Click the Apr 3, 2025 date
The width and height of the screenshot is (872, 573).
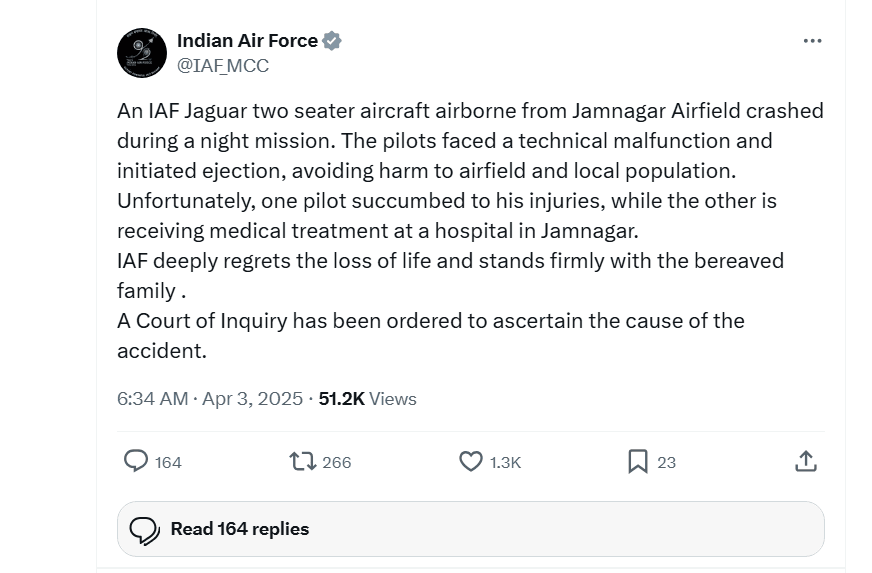(252, 398)
